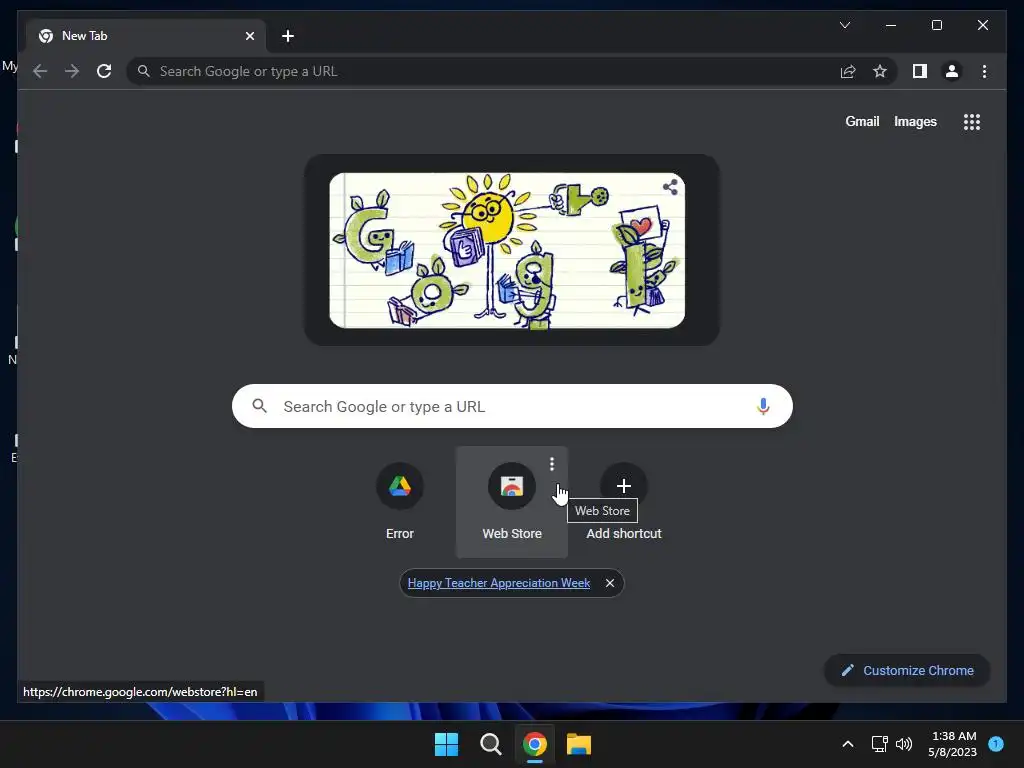Open more actions for Web Store shortcut
Image resolution: width=1024 pixels, height=768 pixels.
(552, 464)
